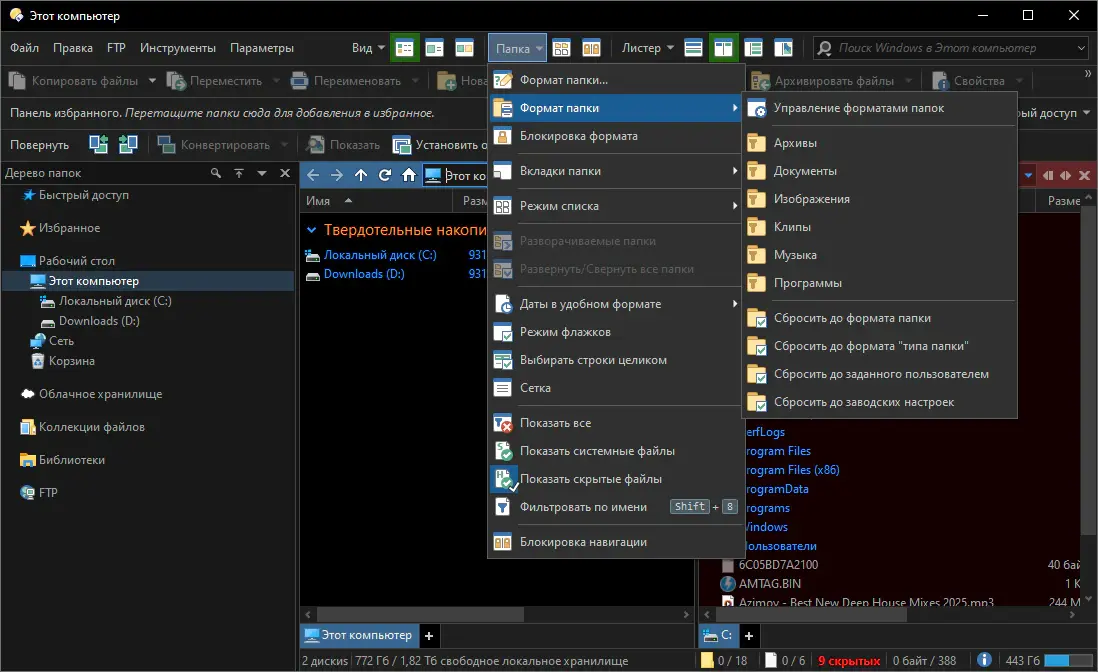Toggle Выбирать строки целиком option
The height and width of the screenshot is (672, 1098).
[616, 360]
